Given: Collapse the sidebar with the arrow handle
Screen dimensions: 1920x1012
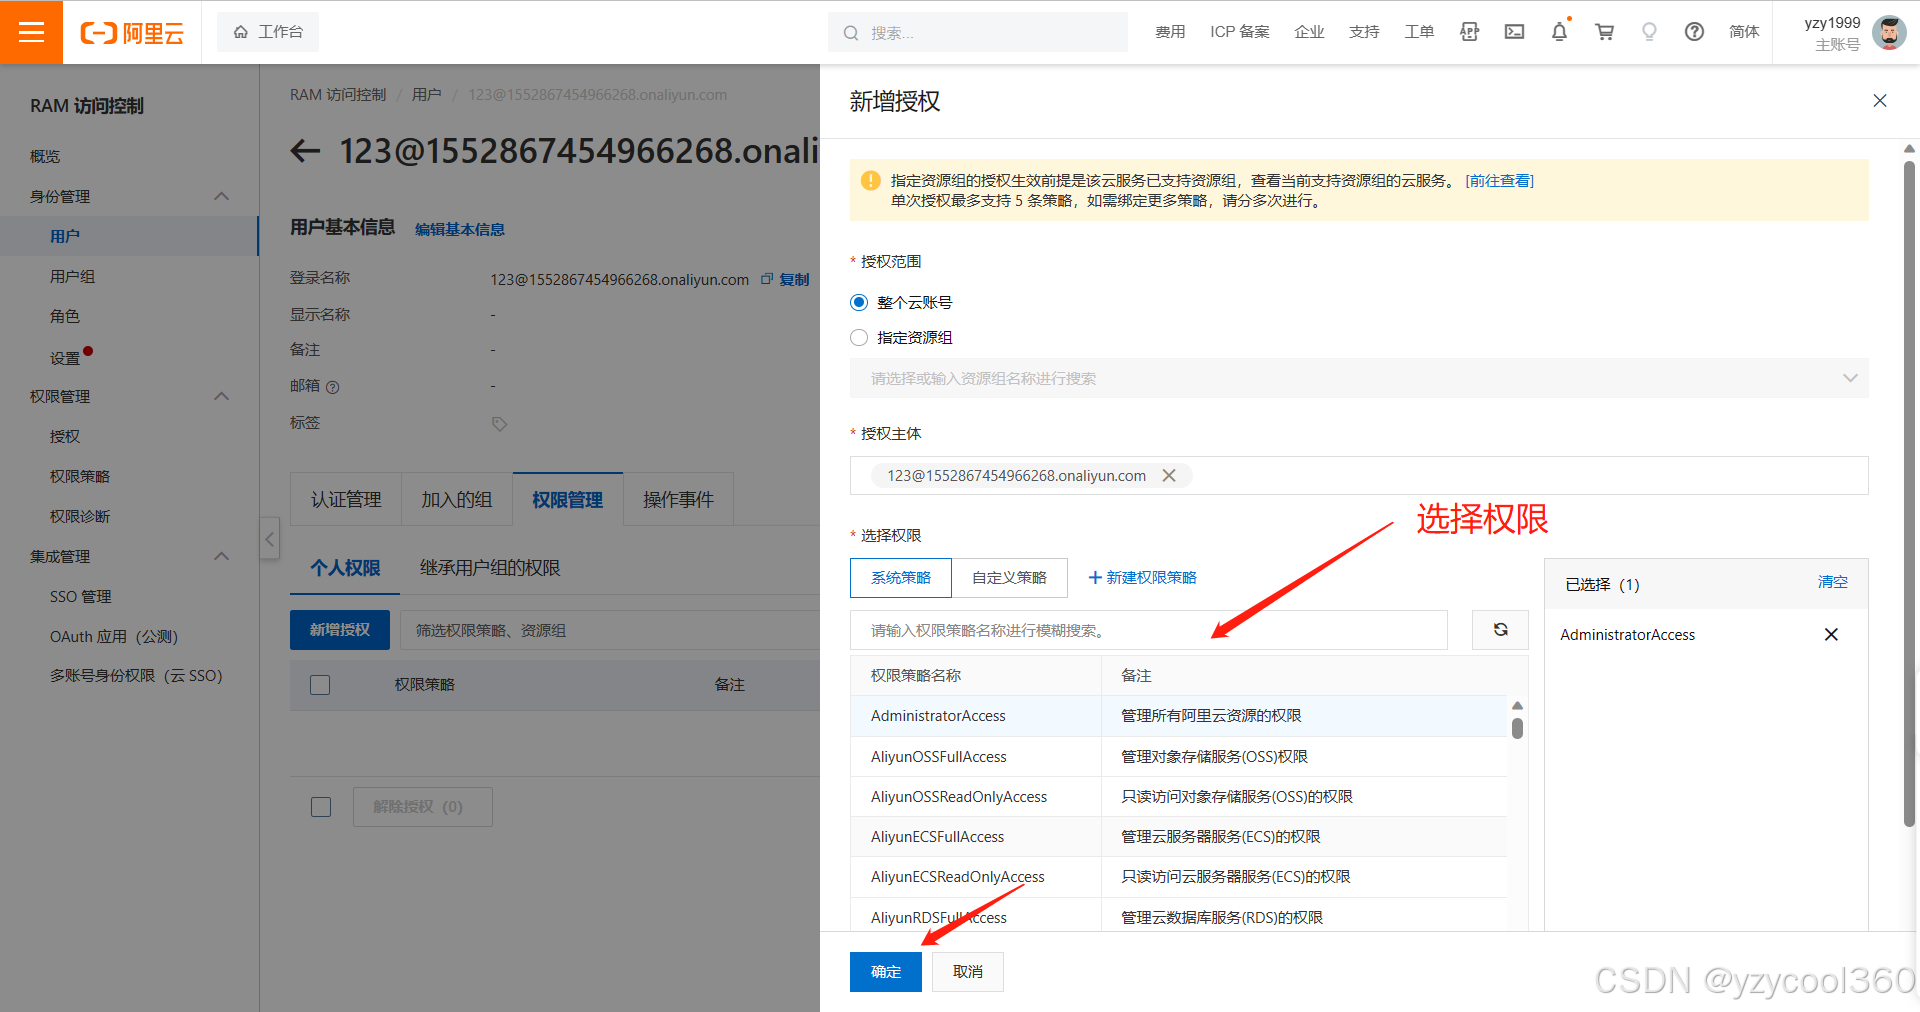Looking at the screenshot, I should pyautogui.click(x=269, y=539).
